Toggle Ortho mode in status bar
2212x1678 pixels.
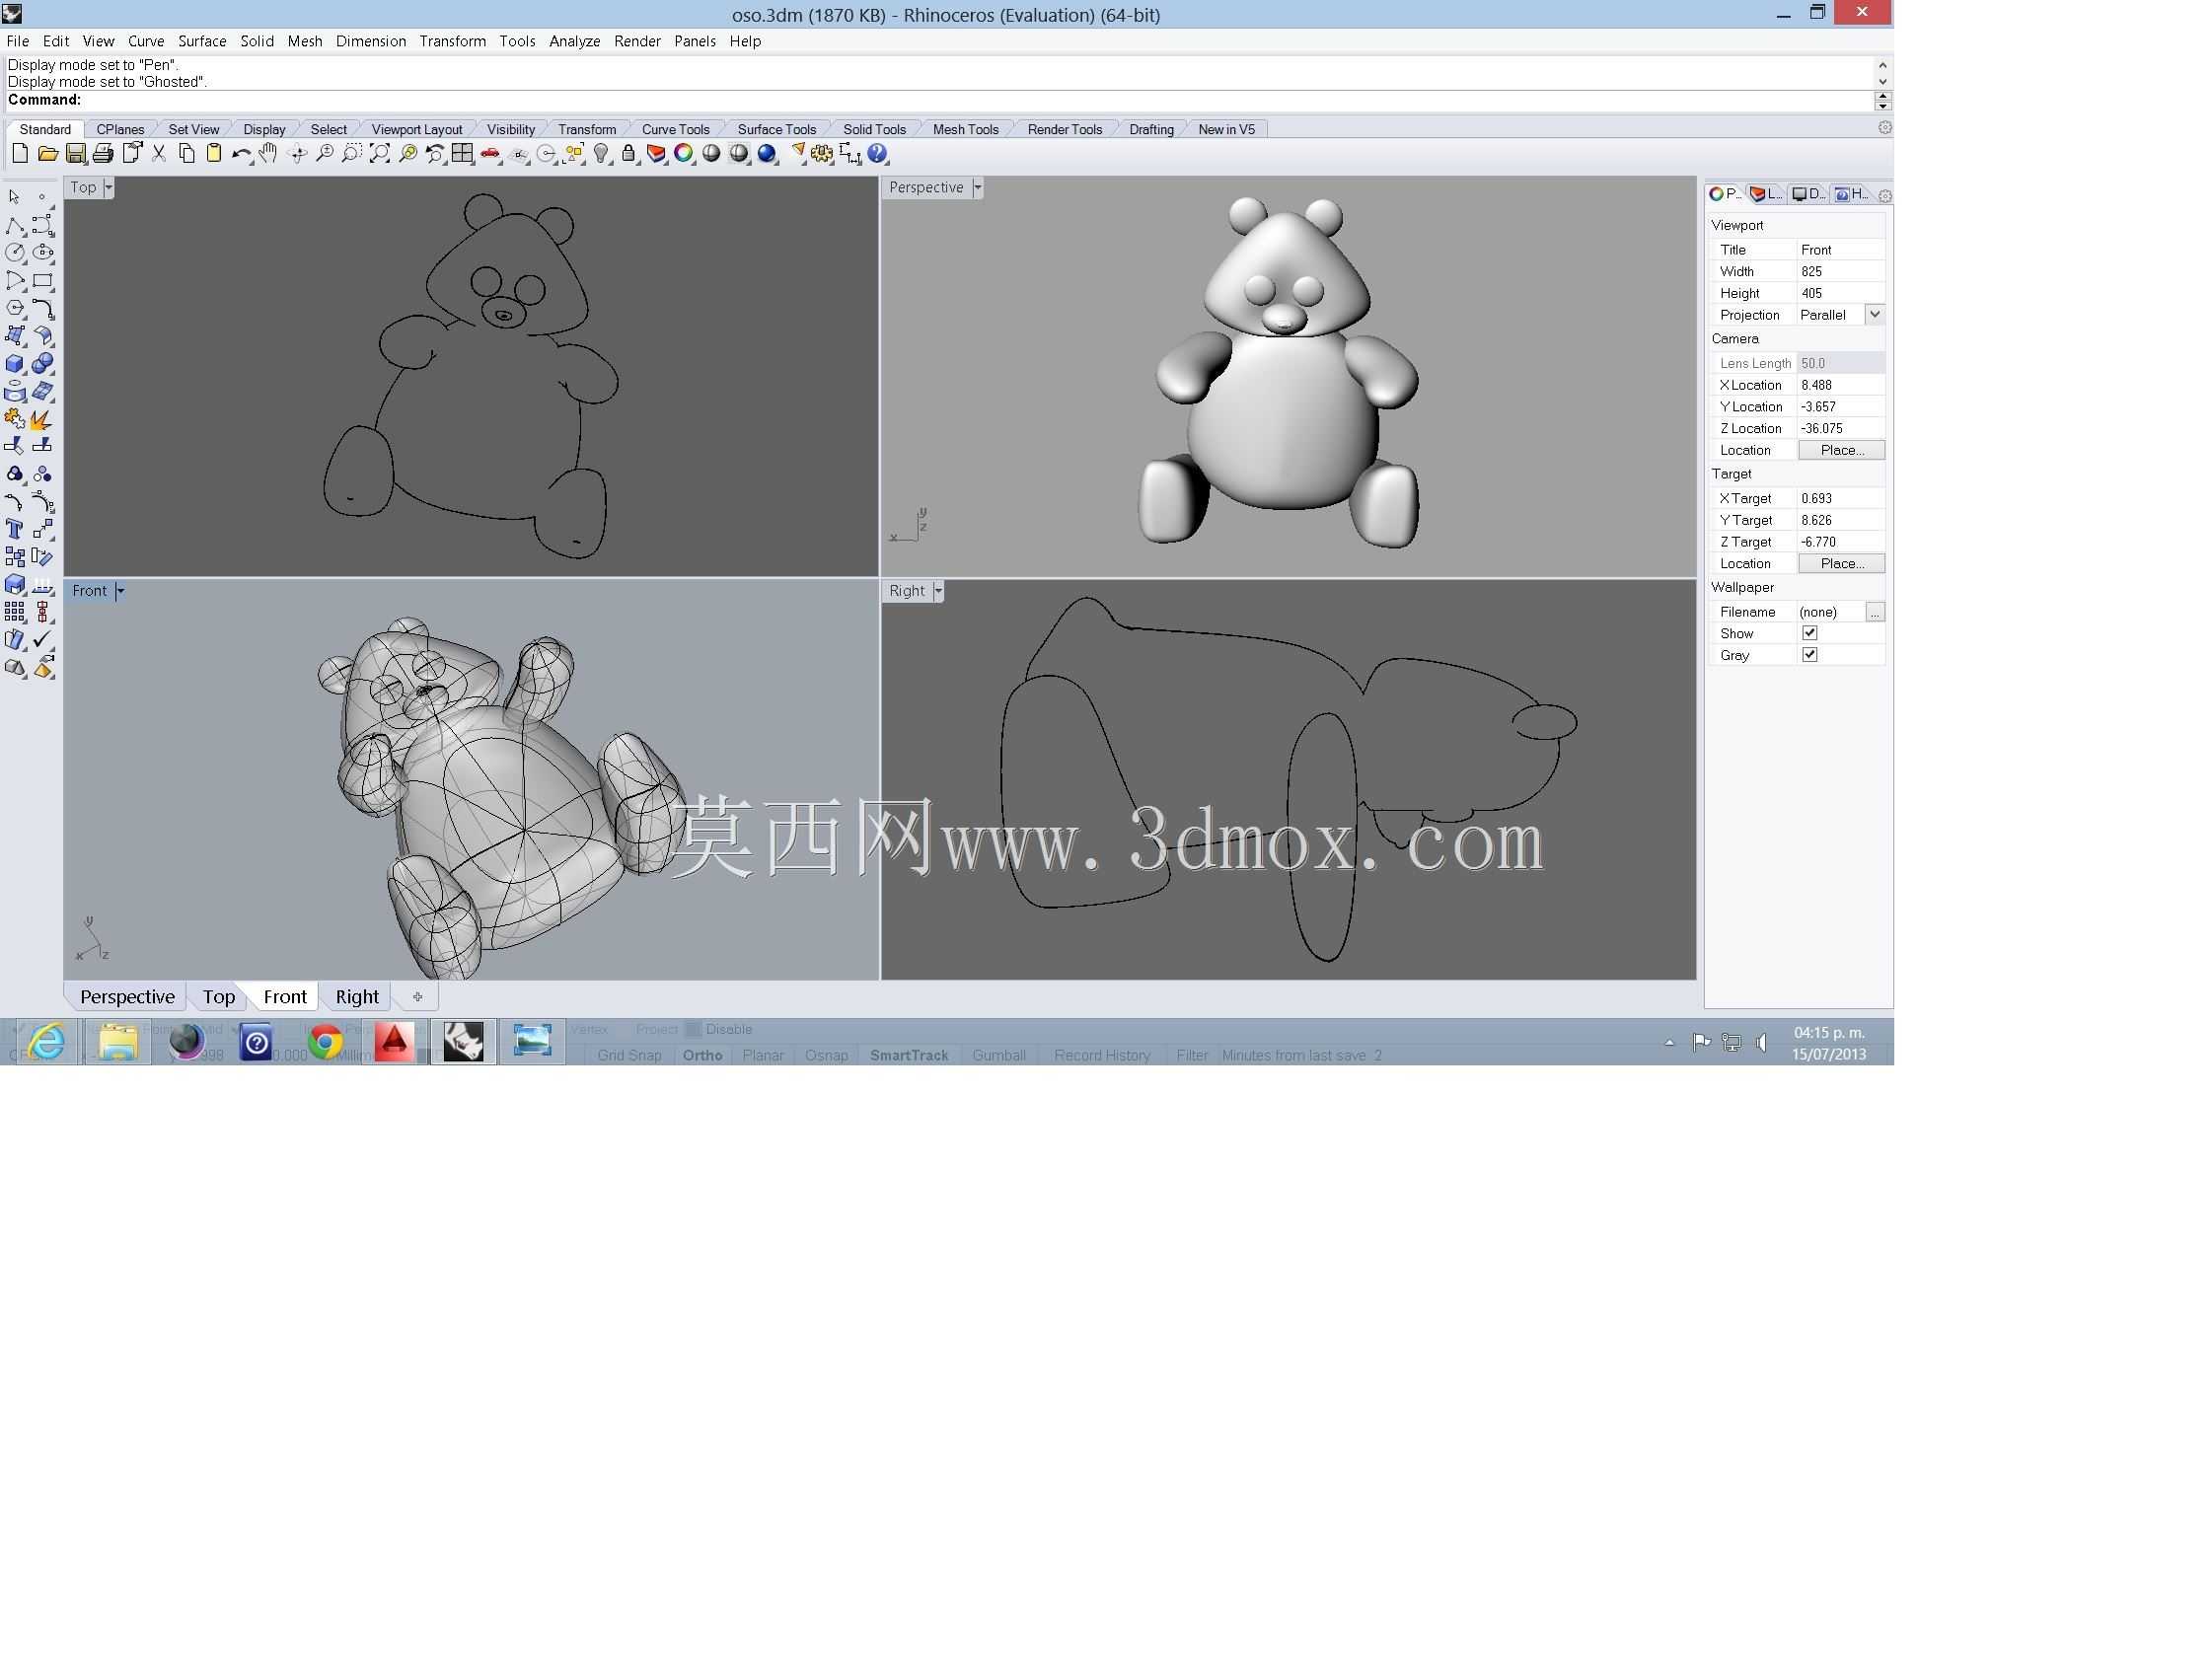tap(703, 1055)
